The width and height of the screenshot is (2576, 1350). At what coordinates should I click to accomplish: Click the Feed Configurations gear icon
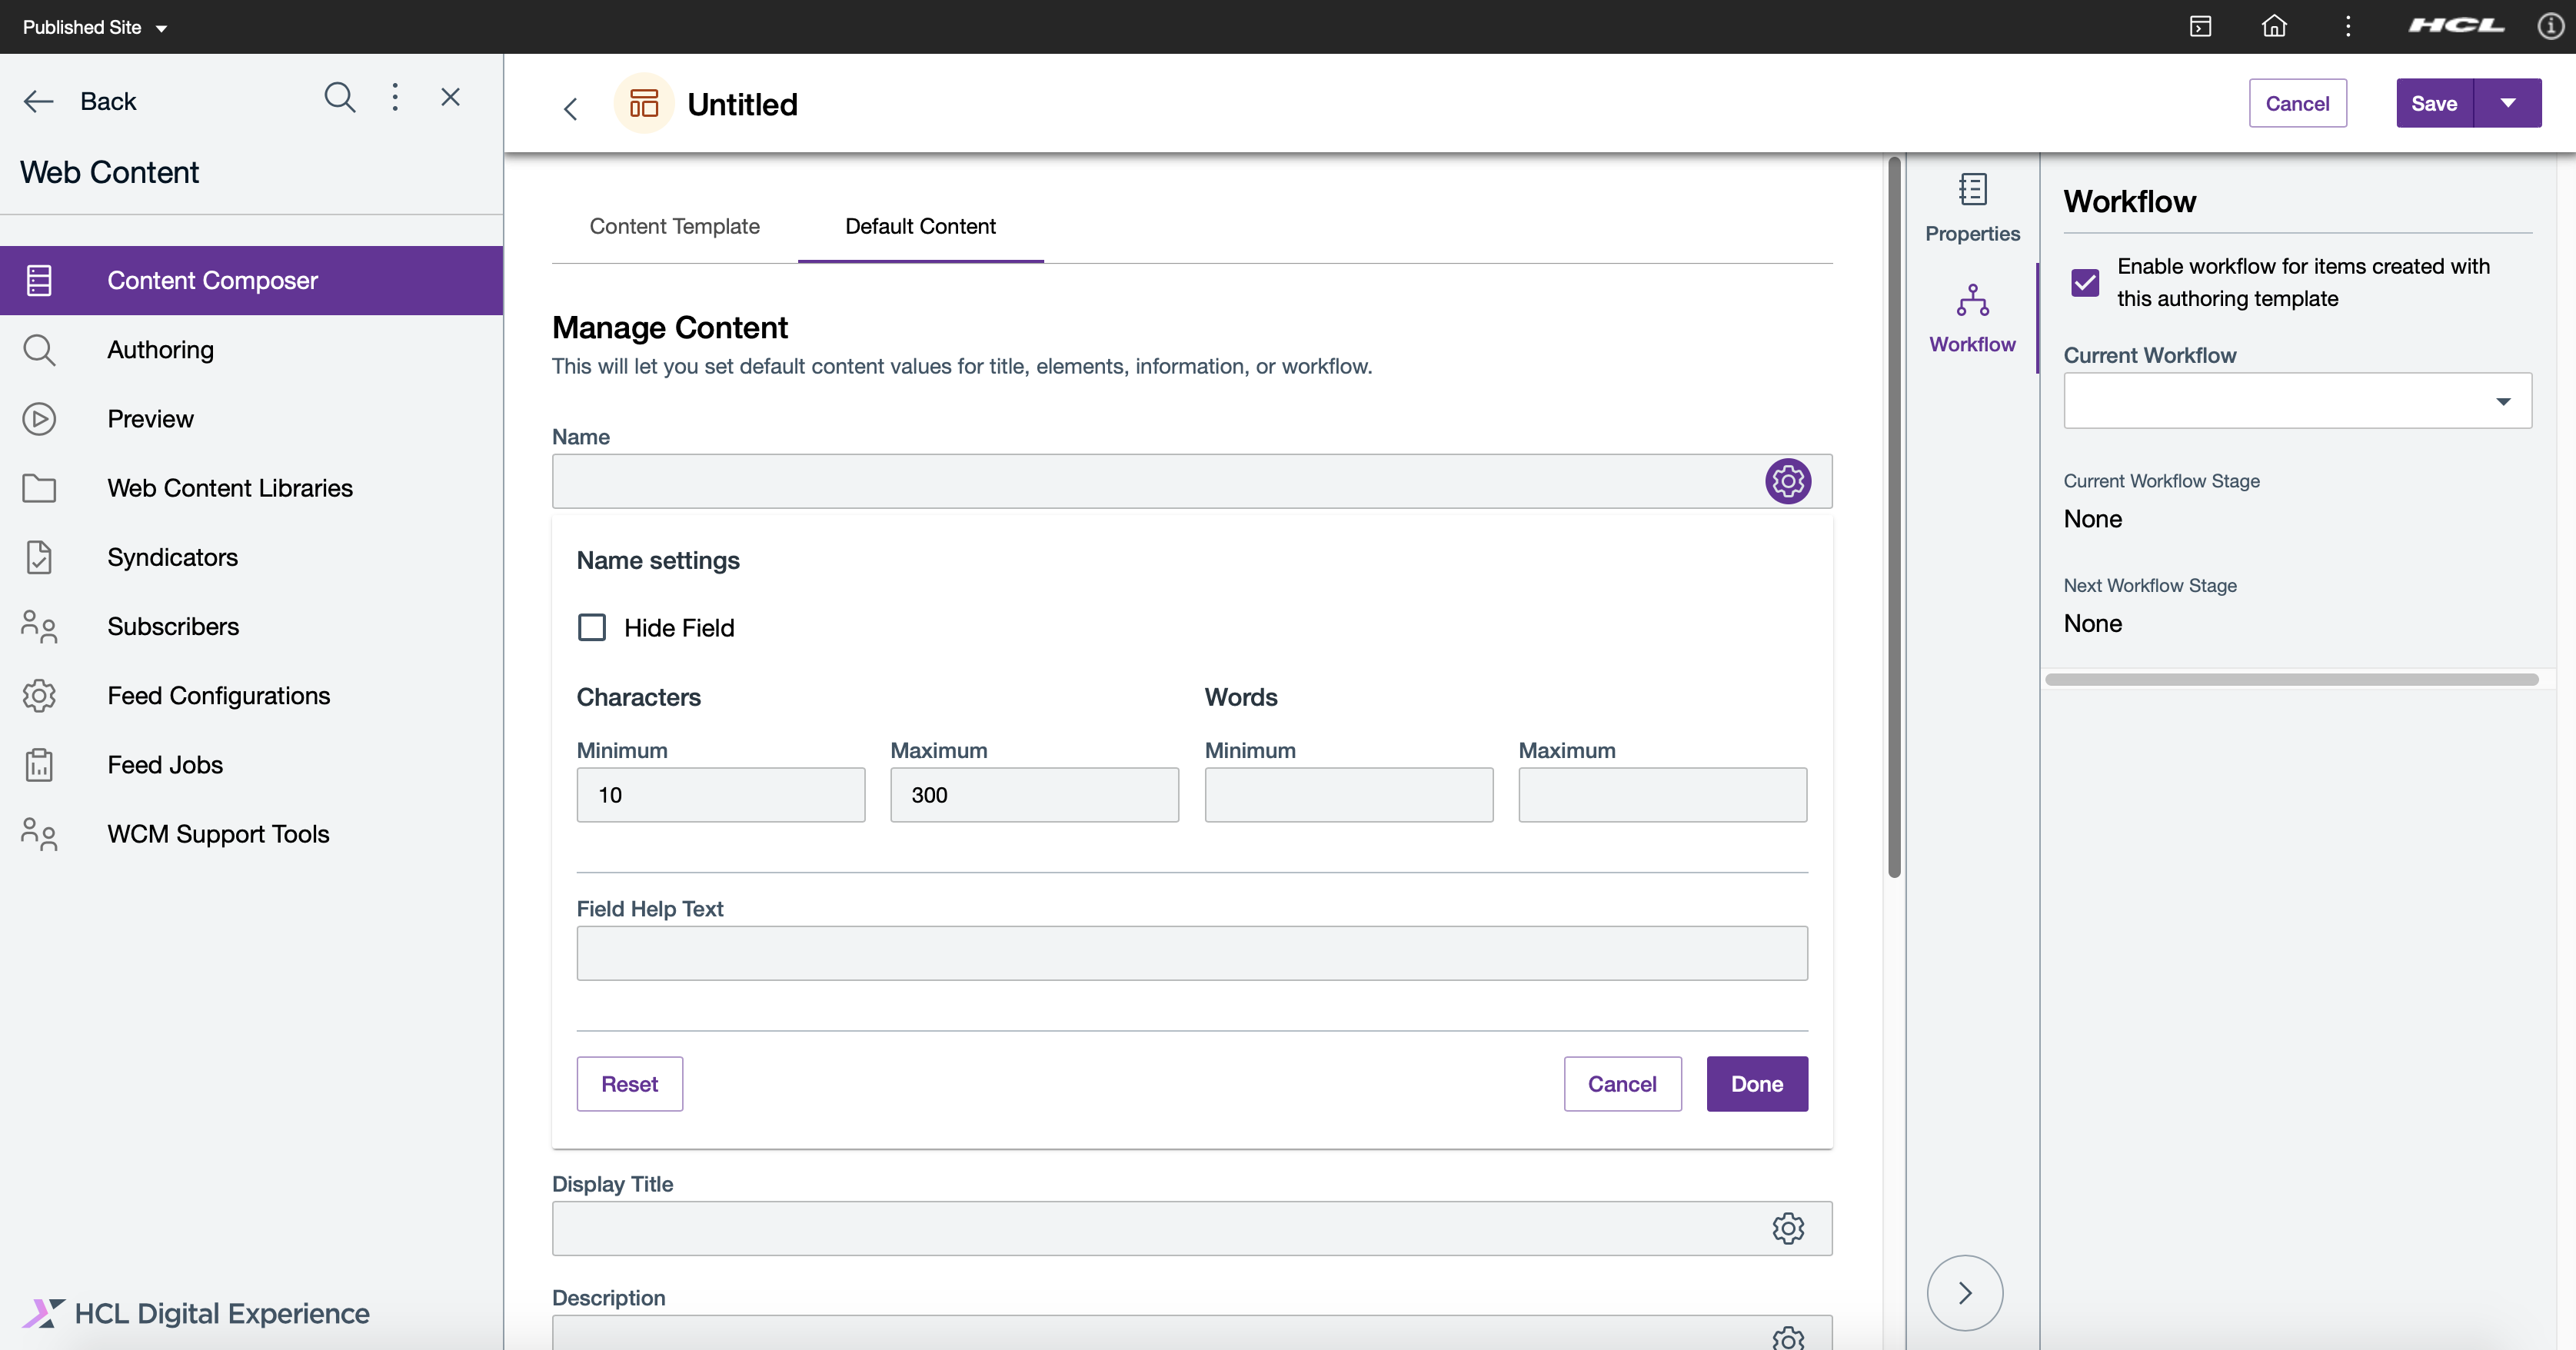click(39, 696)
